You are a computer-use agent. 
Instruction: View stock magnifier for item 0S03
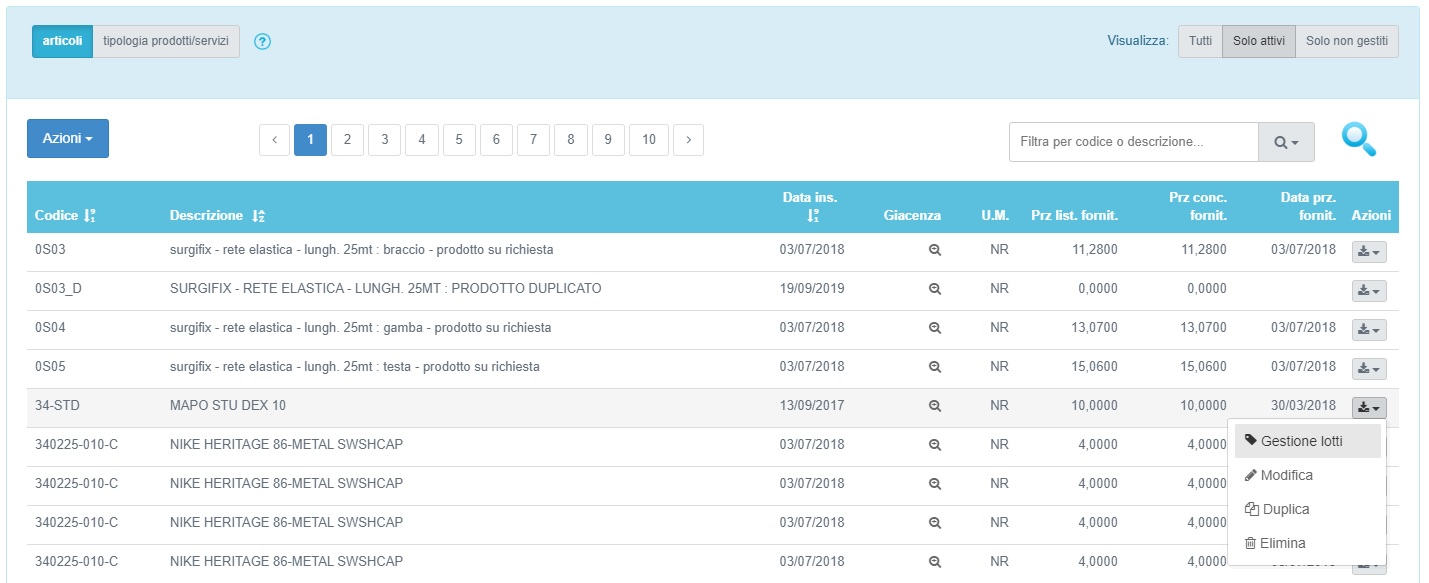tap(935, 250)
